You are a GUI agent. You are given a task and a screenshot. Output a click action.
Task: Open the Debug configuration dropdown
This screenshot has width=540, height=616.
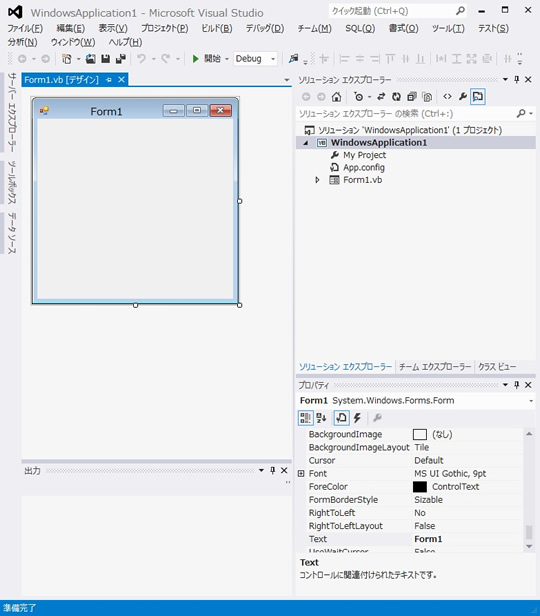click(x=273, y=59)
